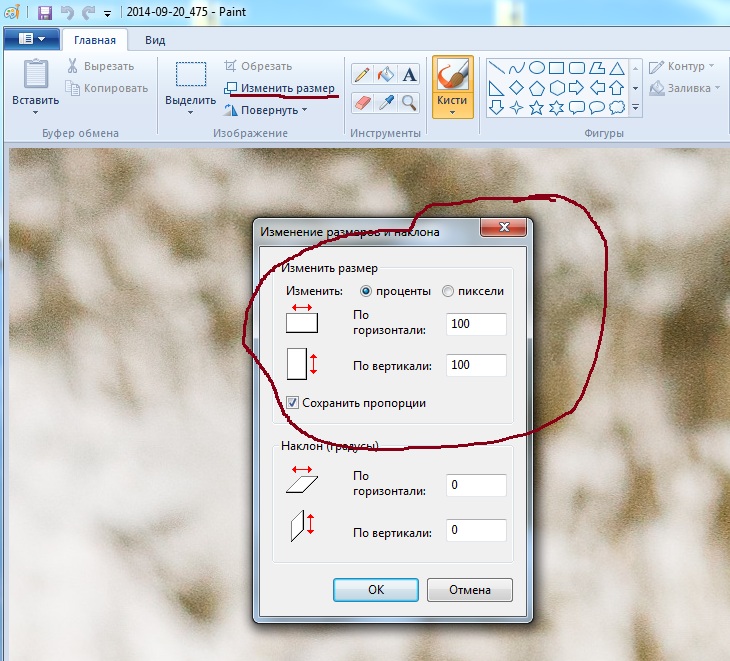The width and height of the screenshot is (730, 661).
Task: Expand the full shapes gallery
Action: click(x=635, y=108)
